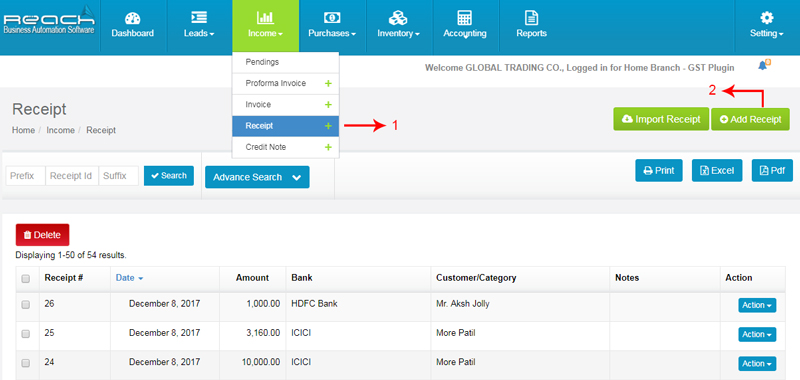Viewport: 800px width, 380px height.
Task: Open Action dropdown for receipt 26
Action: pos(757,305)
